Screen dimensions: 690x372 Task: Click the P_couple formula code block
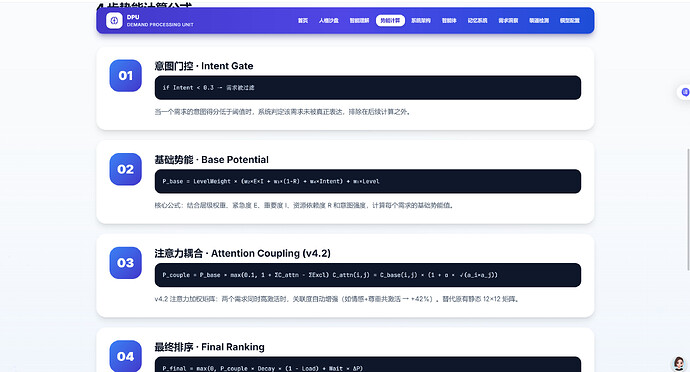[x=367, y=275]
